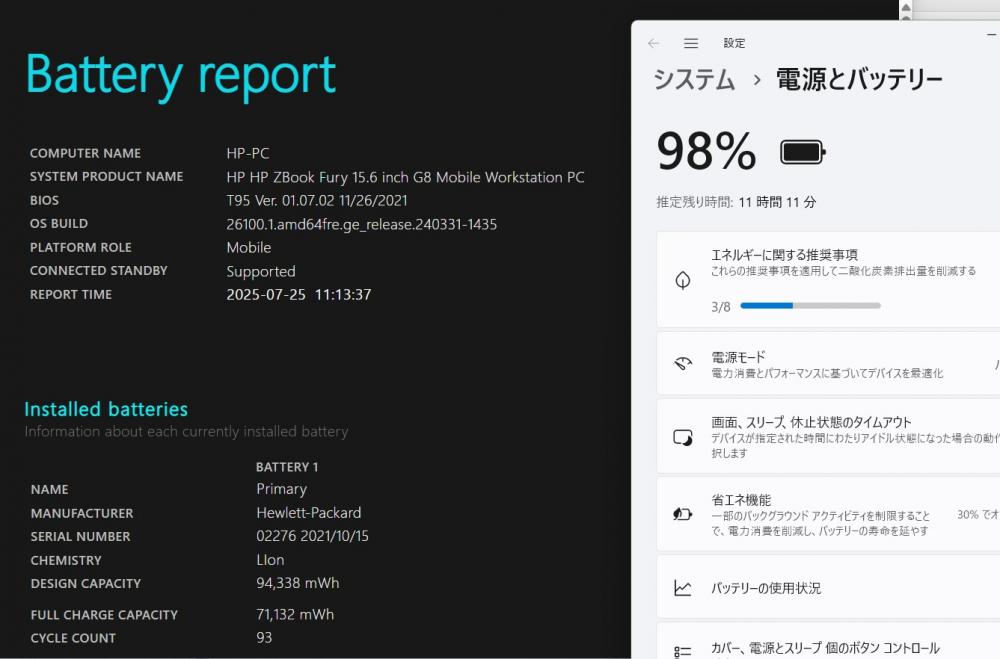Viewport: 1000px width, 659px height.
Task: Click the leaf icon for energy recommendations
Action: [682, 280]
